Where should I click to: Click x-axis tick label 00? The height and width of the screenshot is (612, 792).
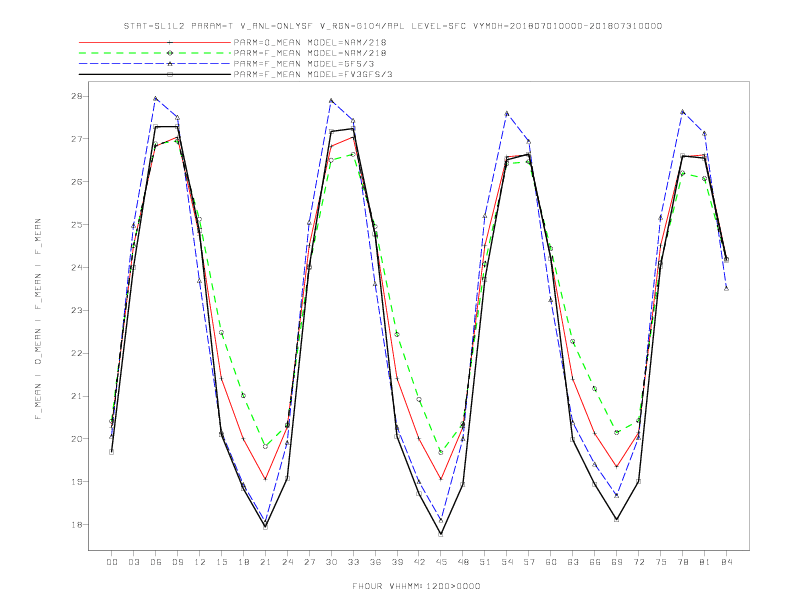[112, 562]
